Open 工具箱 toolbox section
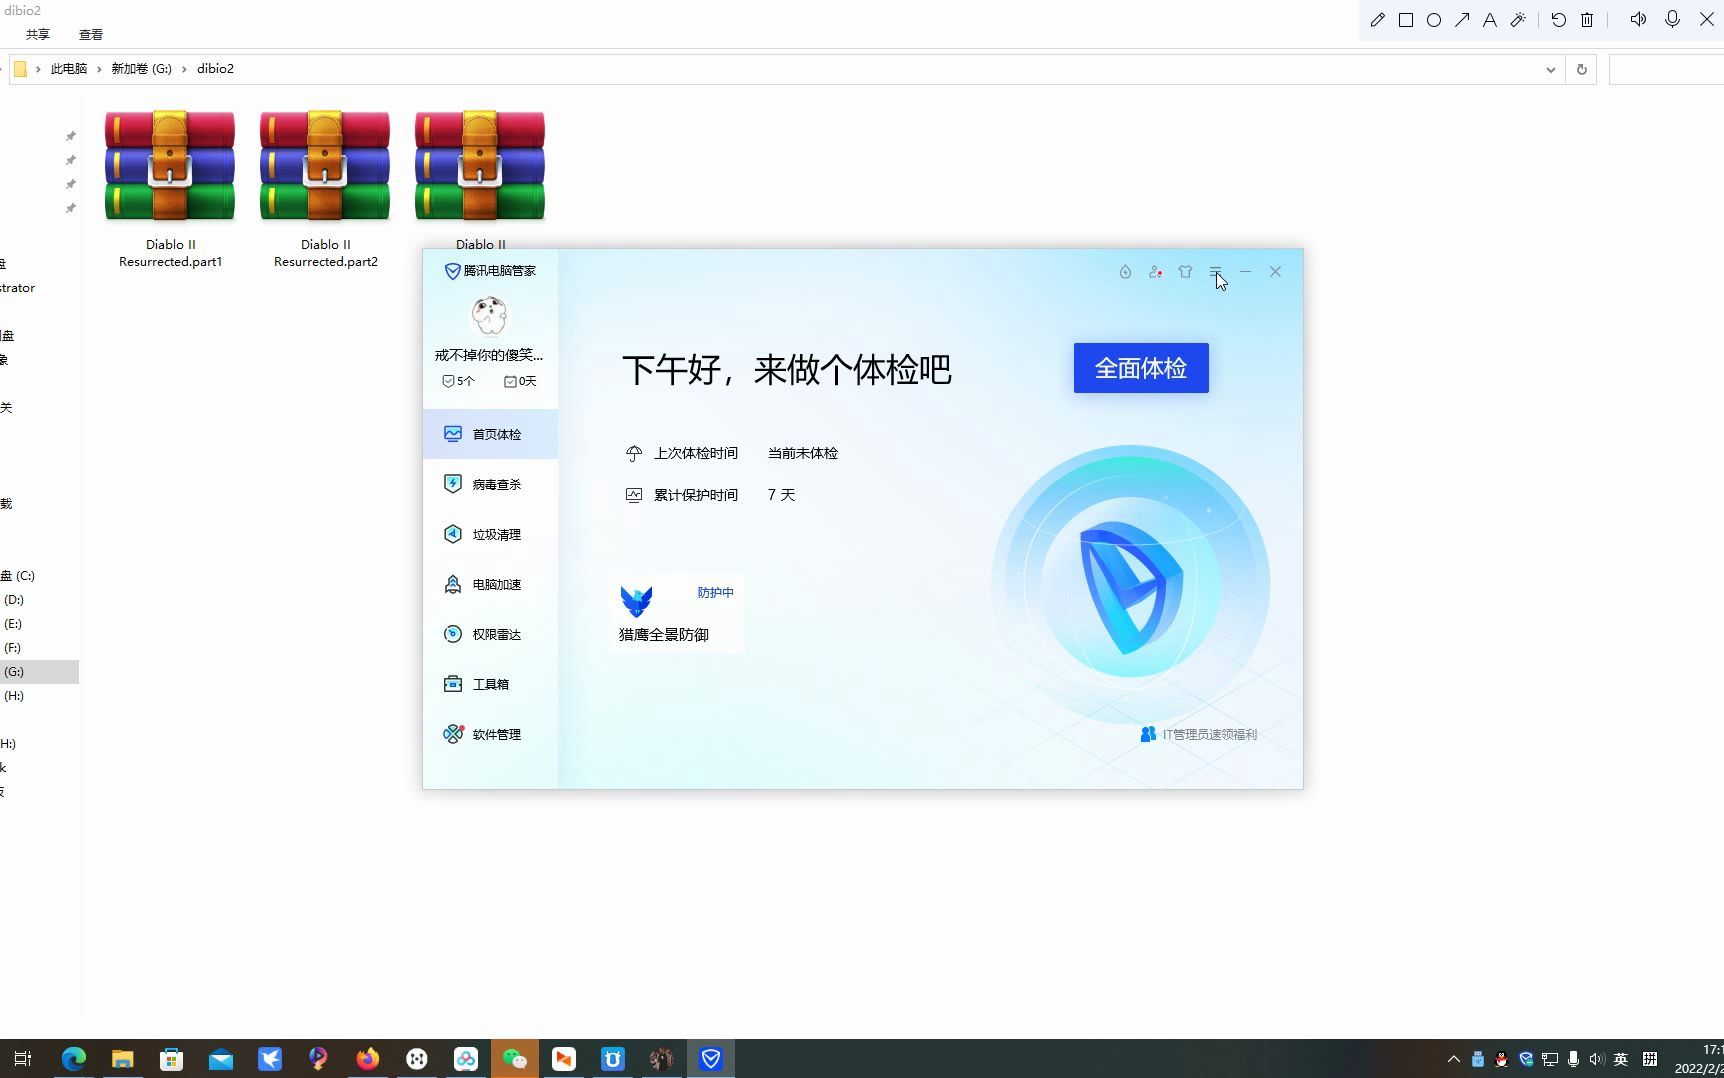Screen dimensions: 1724x1078 [x=490, y=684]
